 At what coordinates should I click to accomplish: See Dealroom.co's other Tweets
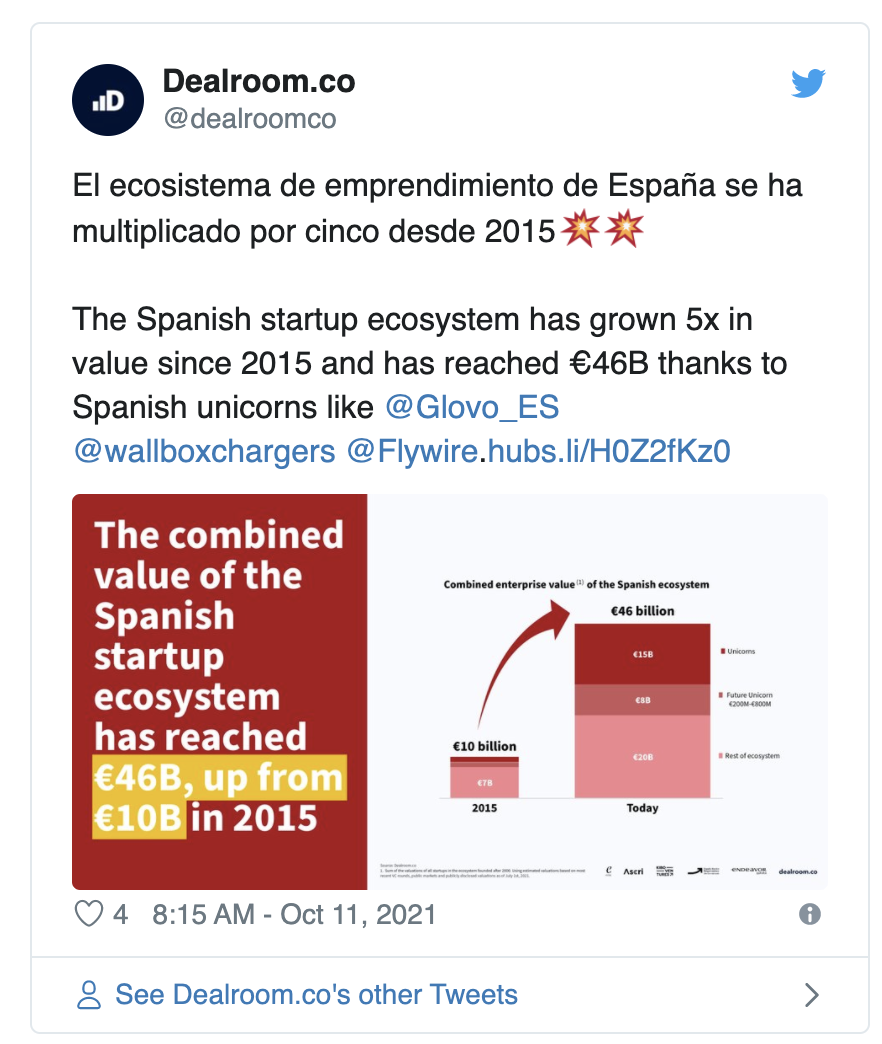316,995
